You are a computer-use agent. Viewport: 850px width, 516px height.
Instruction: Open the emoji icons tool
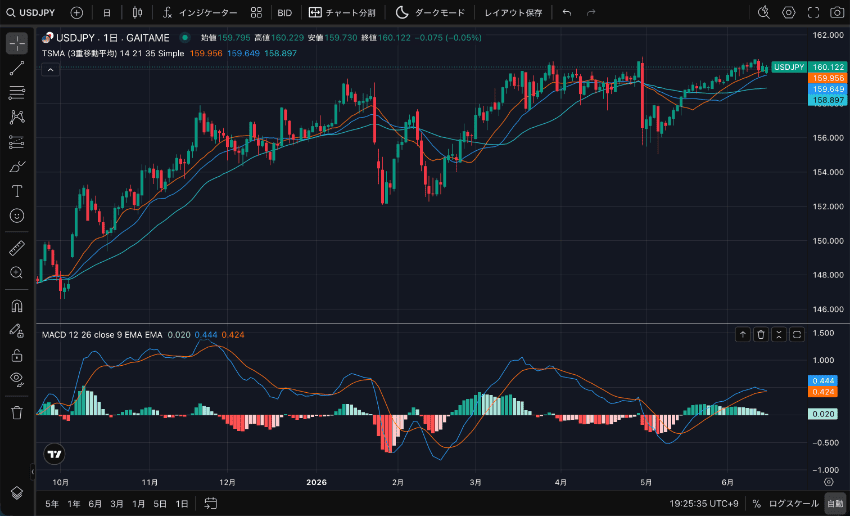17,216
